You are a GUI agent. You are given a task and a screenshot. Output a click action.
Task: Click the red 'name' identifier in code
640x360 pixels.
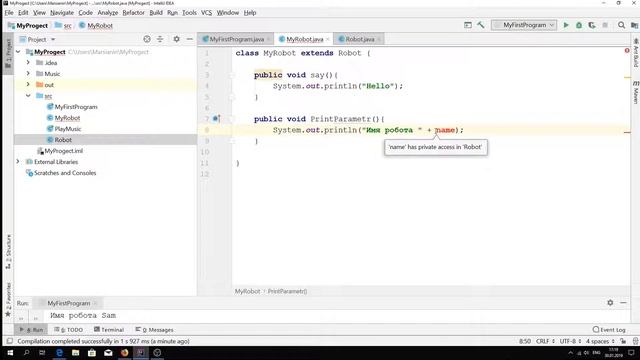pos(444,130)
